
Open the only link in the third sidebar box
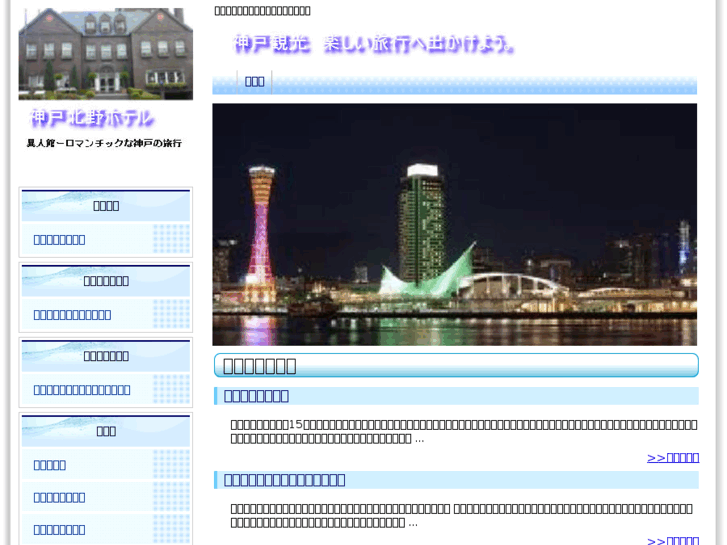pos(82,390)
